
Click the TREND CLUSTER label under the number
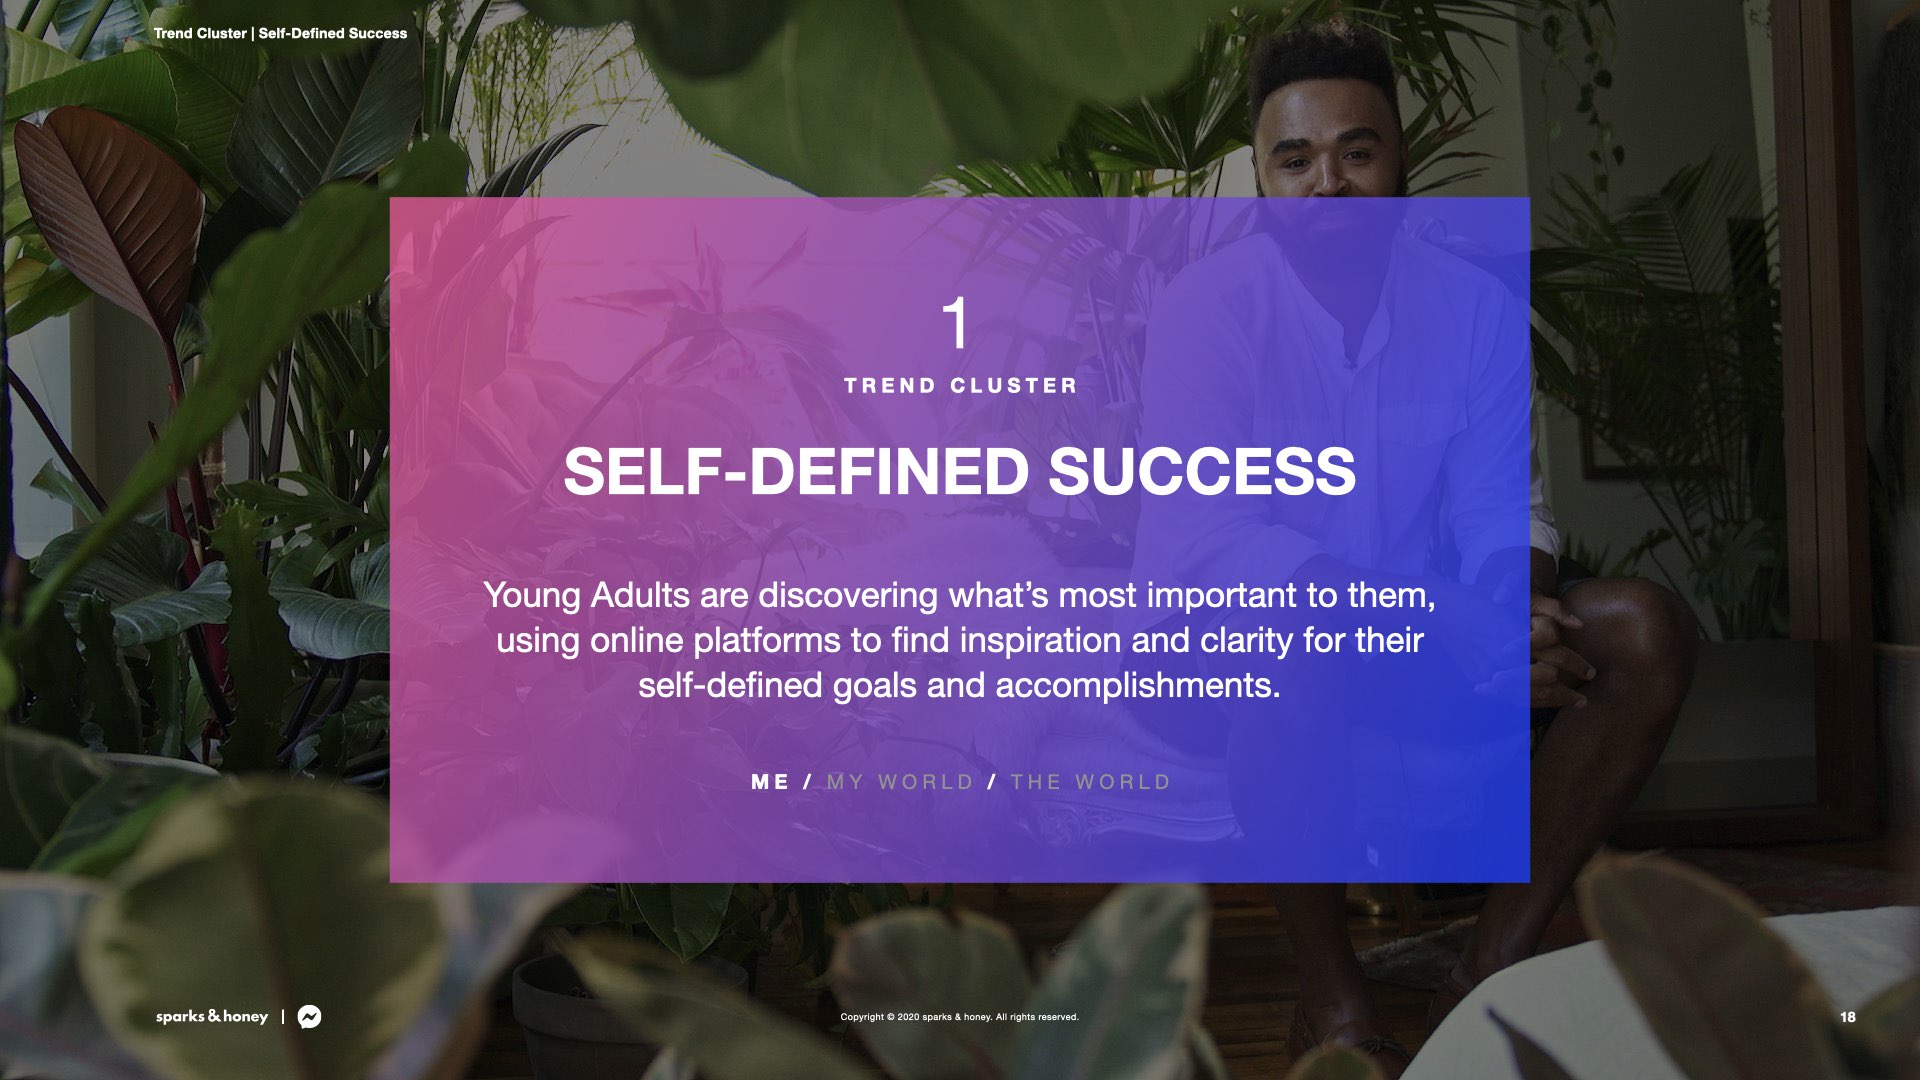click(x=960, y=386)
